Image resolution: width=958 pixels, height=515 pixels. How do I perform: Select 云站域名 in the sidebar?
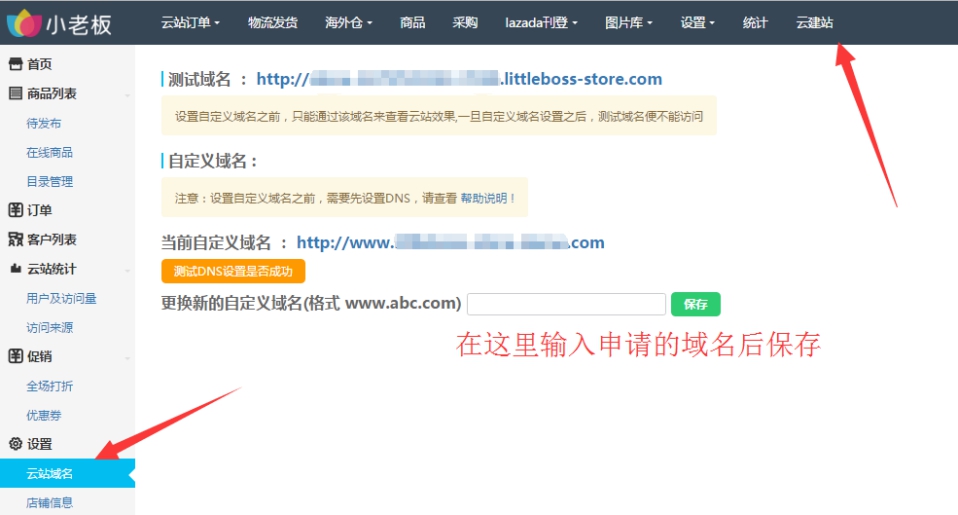click(50, 474)
